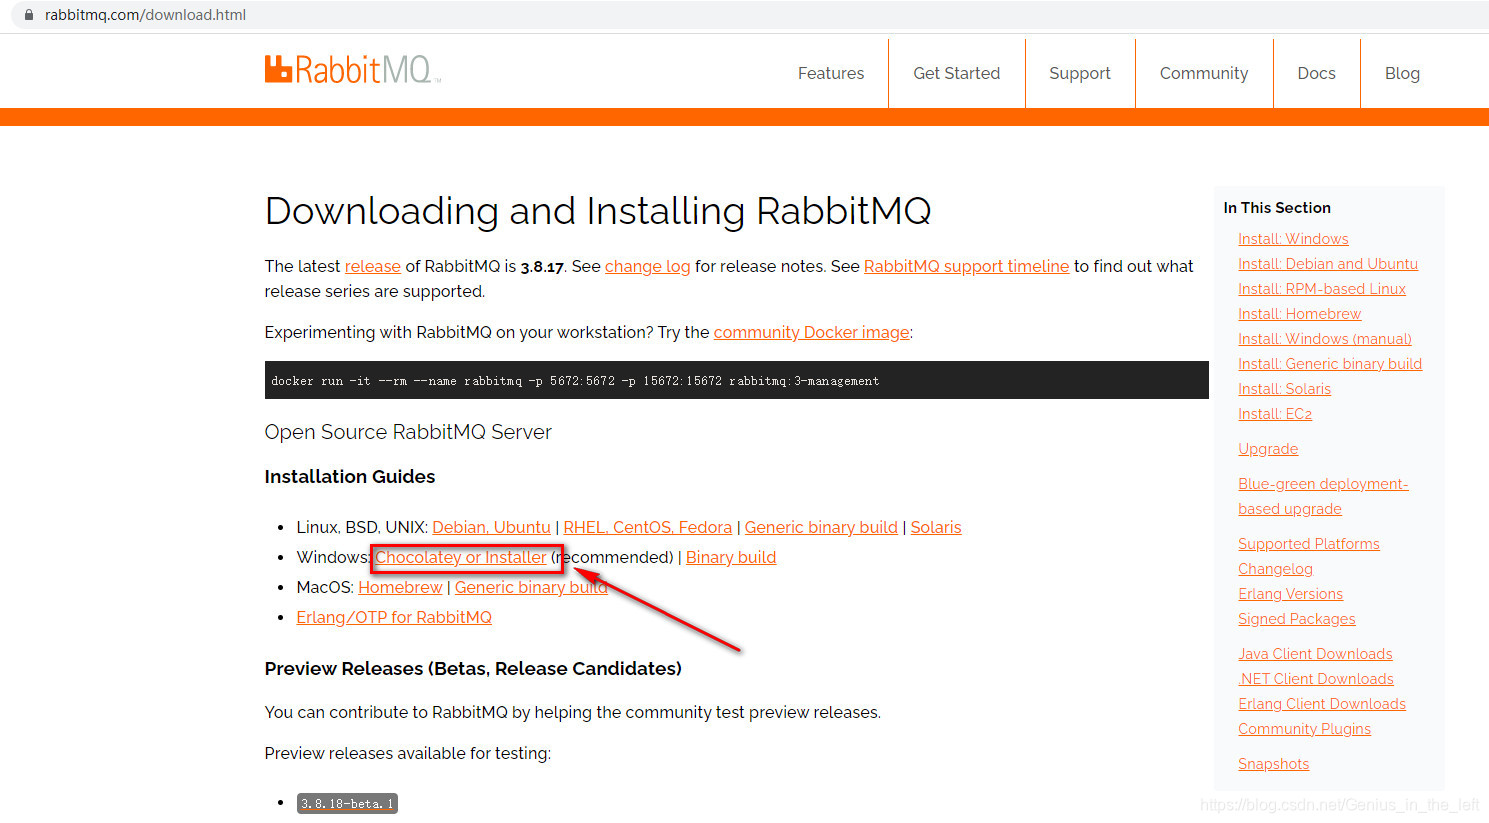
Task: Open the Get Started page
Action: [x=956, y=73]
